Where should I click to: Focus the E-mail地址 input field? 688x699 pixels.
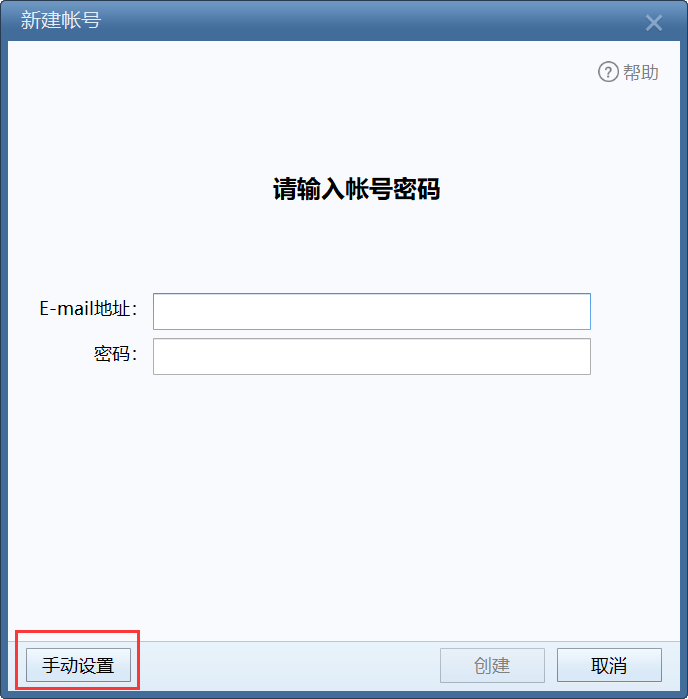click(372, 312)
